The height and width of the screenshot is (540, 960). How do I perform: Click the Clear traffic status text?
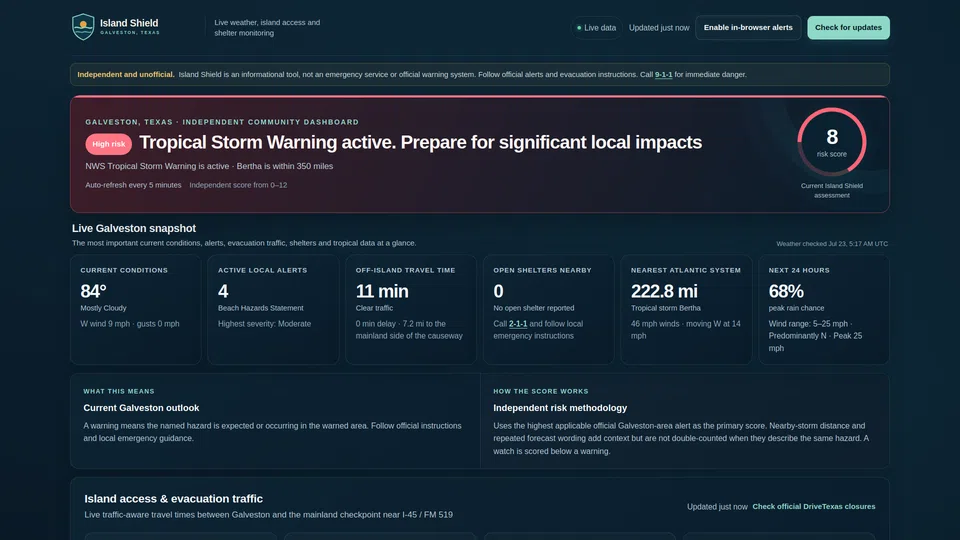point(374,308)
